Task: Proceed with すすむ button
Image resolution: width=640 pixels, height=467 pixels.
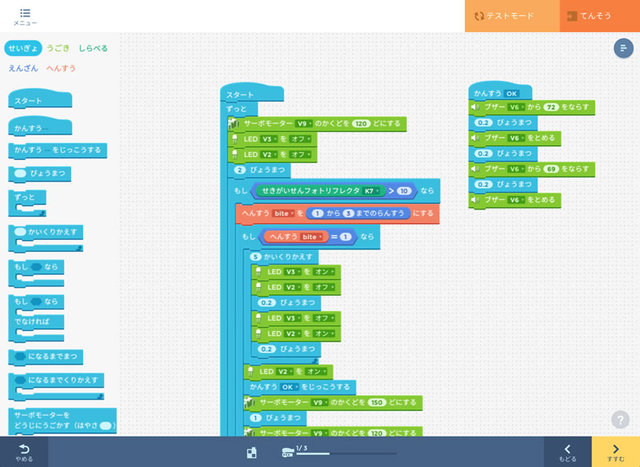Action: pos(616,452)
